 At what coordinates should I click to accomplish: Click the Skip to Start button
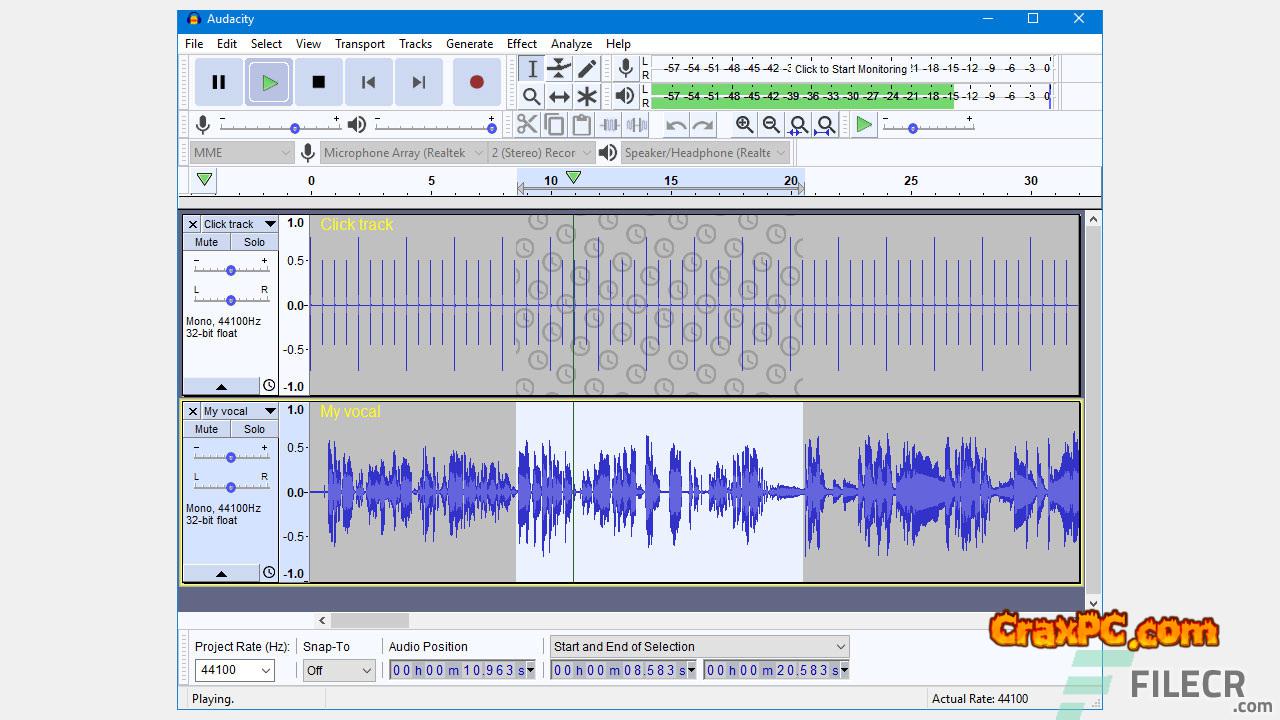(x=368, y=82)
